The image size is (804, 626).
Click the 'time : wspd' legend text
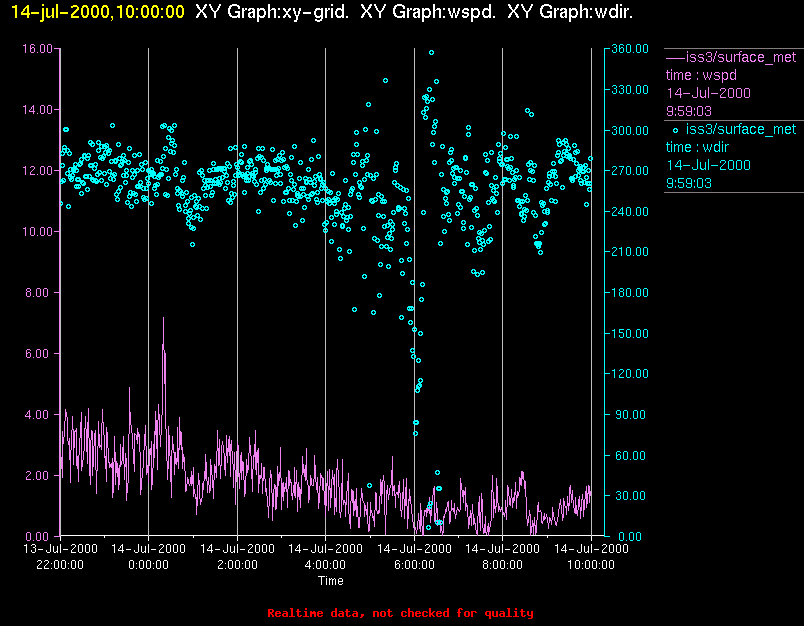pos(701,75)
